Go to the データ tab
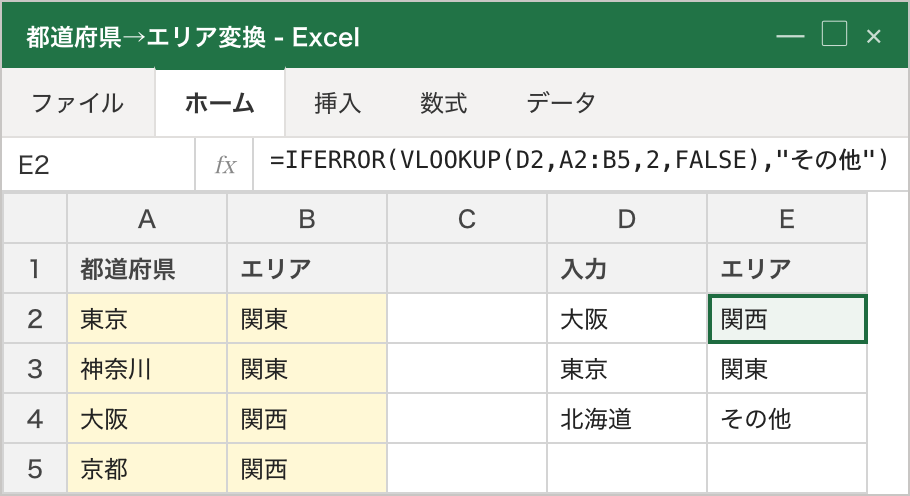Image resolution: width=910 pixels, height=496 pixels. pyautogui.click(x=561, y=103)
